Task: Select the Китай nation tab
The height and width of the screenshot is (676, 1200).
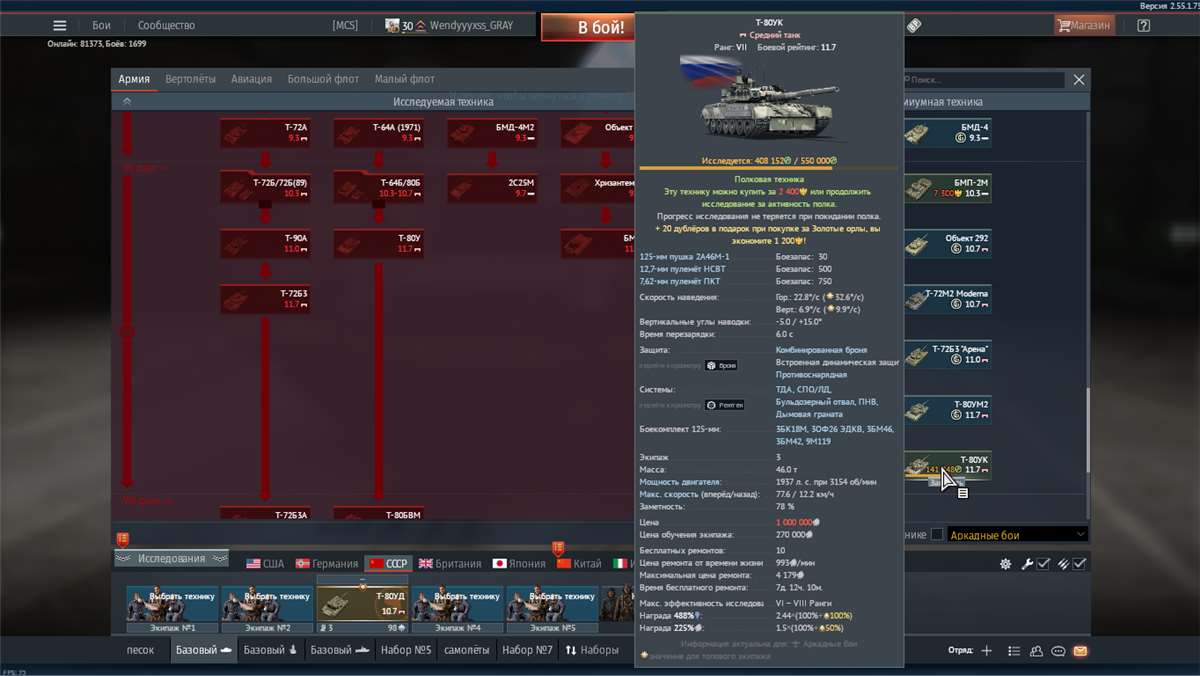Action: tap(579, 564)
